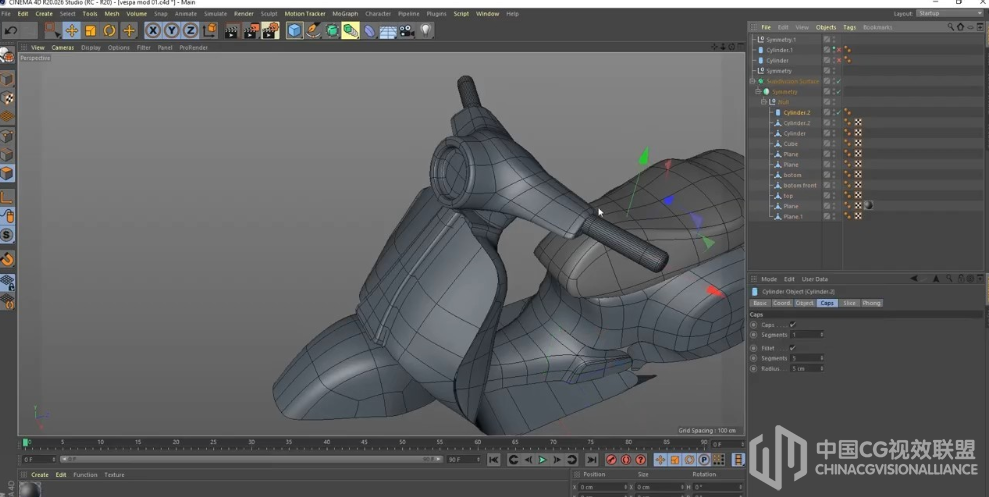Switch to the Coord tab
Screen dimensions: 989x497
[781, 303]
